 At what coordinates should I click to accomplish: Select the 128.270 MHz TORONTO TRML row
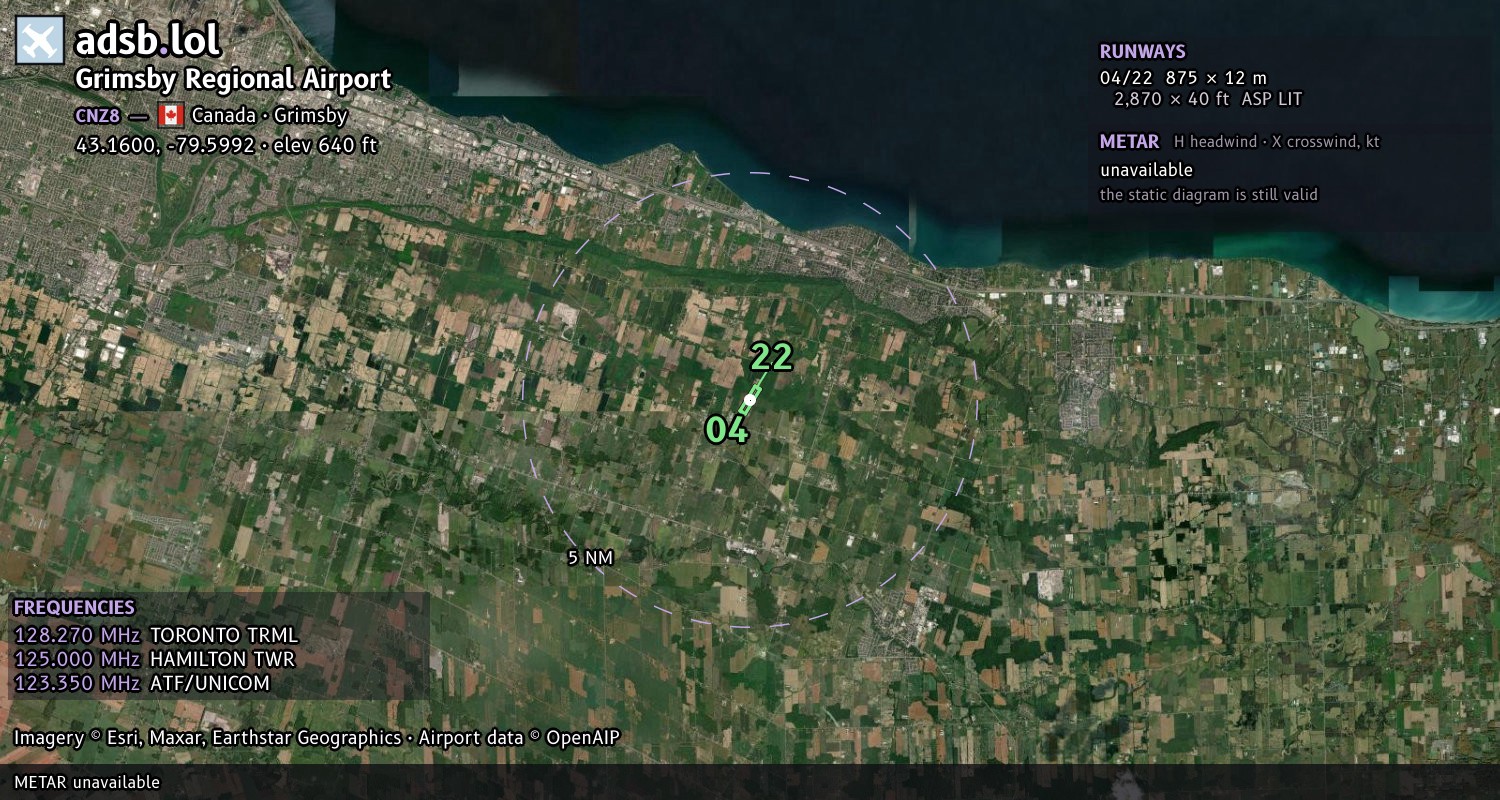[156, 635]
